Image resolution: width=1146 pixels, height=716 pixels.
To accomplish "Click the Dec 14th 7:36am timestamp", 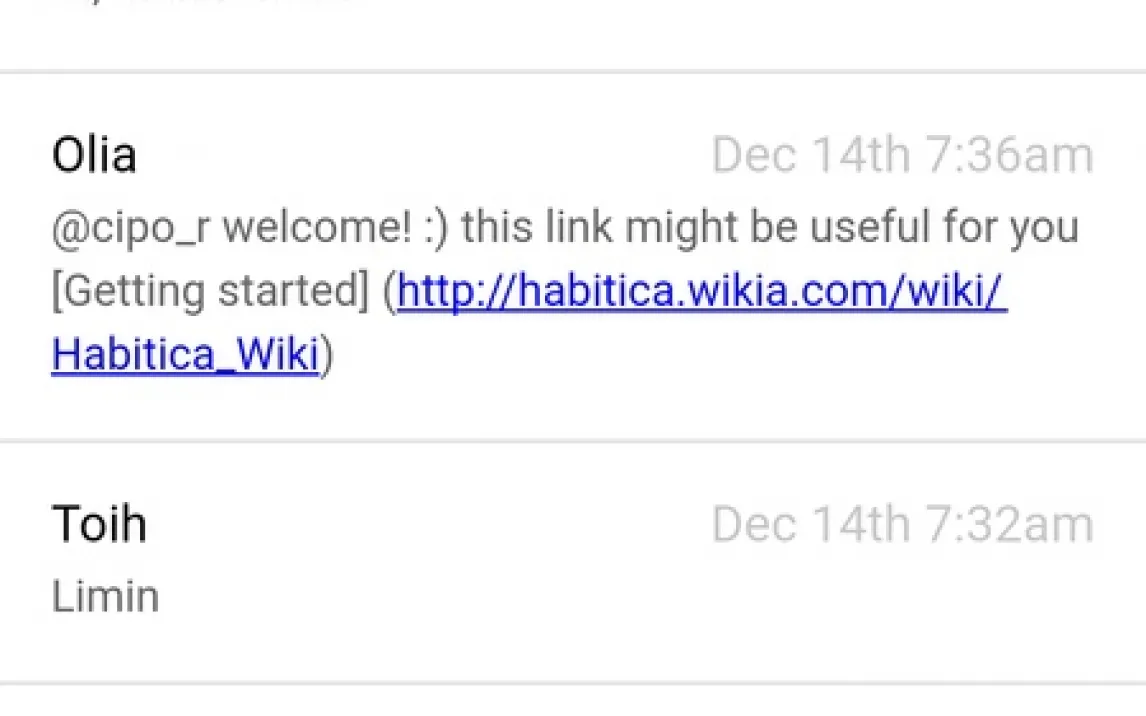I will (902, 156).
